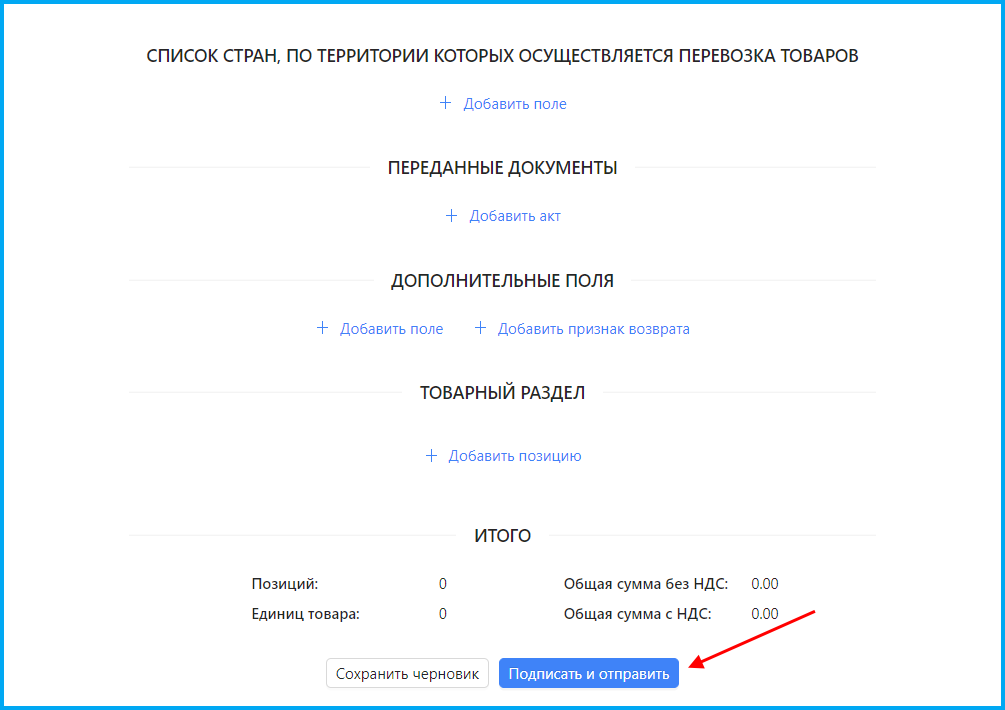Select the 'Единиц товара:' label text
1005x710 pixels.
(x=305, y=614)
